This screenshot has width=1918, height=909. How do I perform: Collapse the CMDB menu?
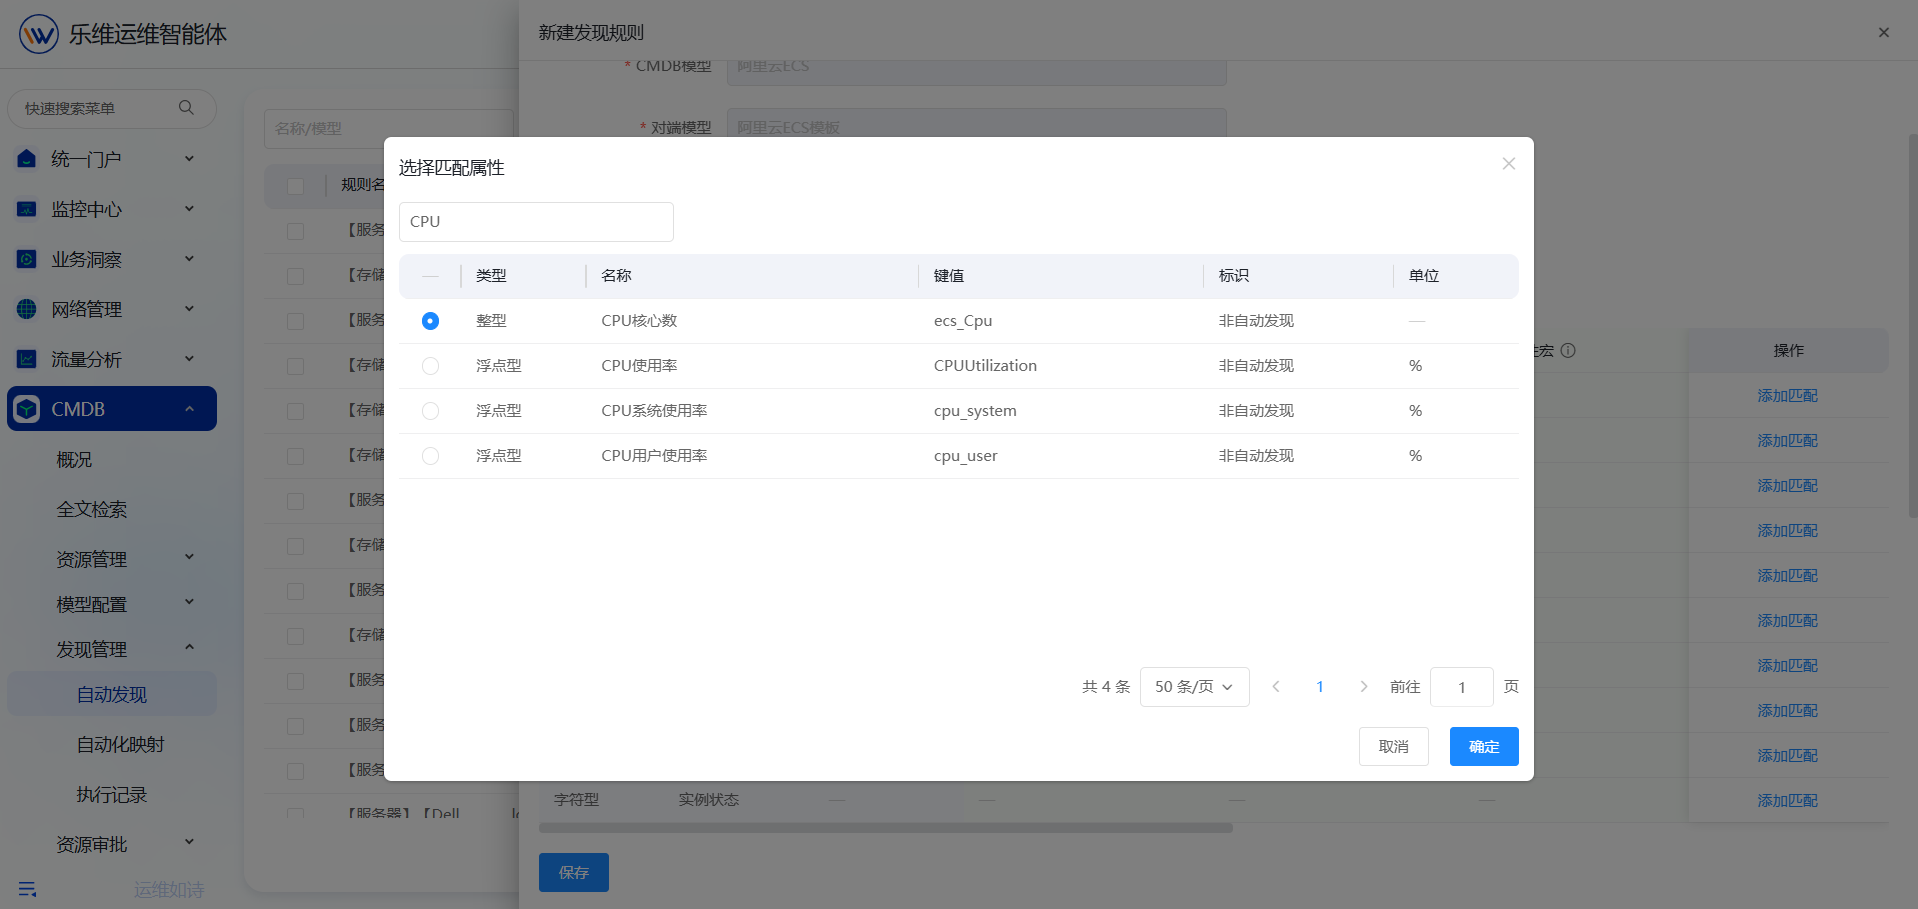(189, 409)
